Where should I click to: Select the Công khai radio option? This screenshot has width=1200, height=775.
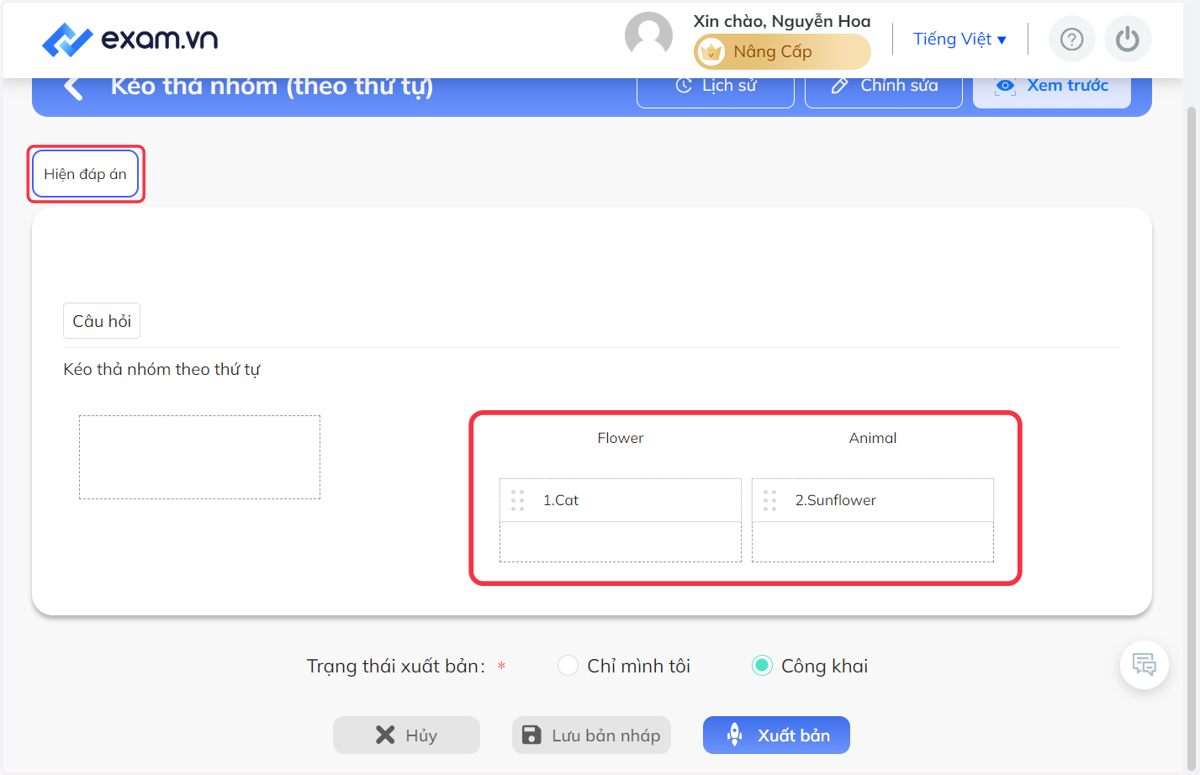(x=762, y=666)
